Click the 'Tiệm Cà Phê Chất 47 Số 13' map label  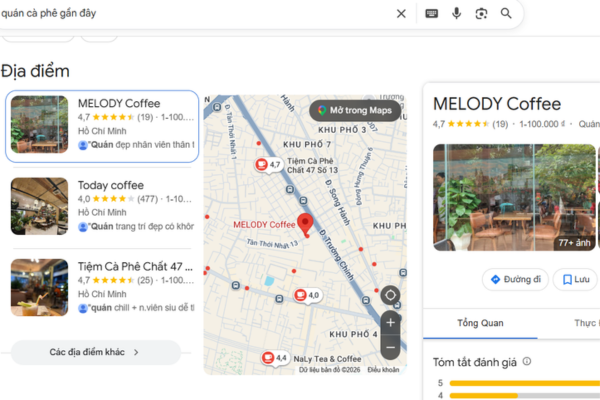point(312,165)
